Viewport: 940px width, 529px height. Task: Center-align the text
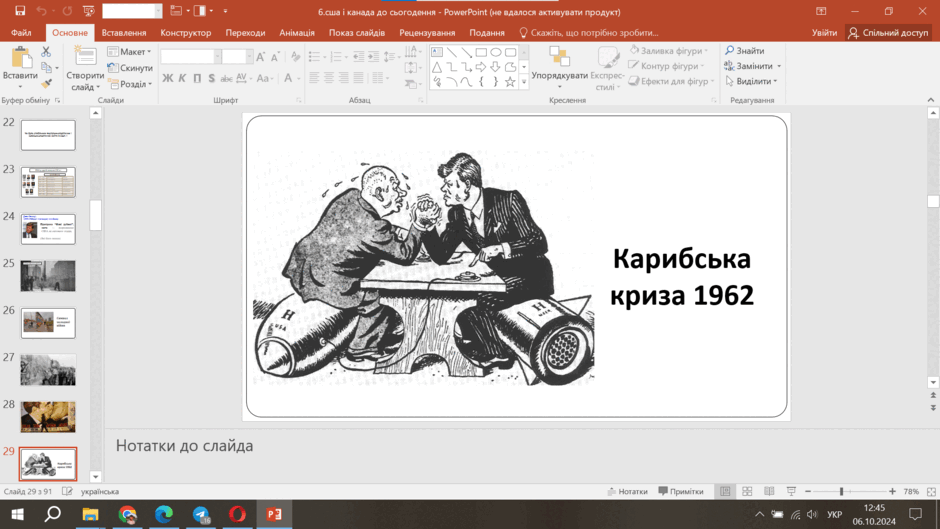(x=329, y=77)
